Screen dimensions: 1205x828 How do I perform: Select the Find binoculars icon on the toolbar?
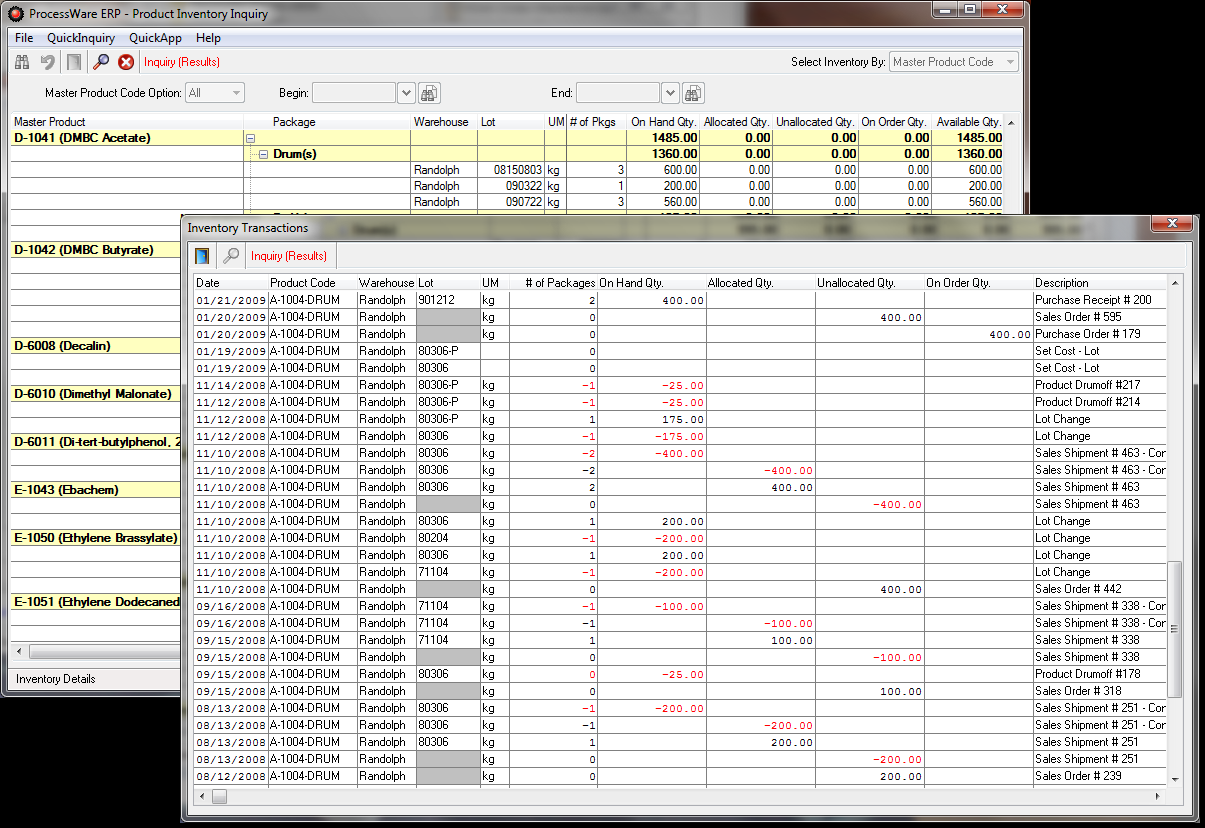22,61
